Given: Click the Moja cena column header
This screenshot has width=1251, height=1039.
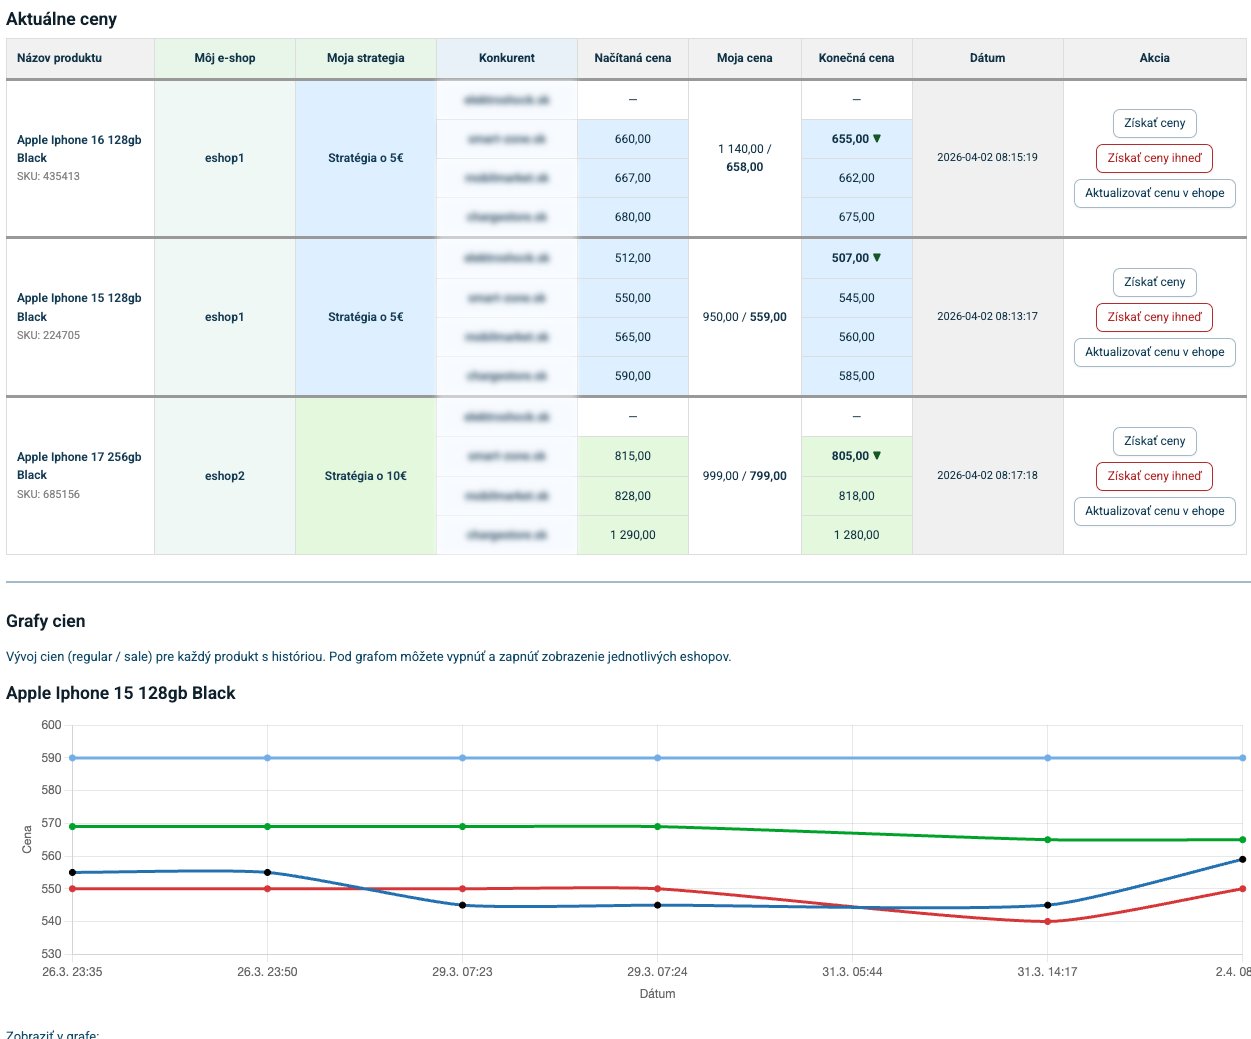Looking at the screenshot, I should [745, 58].
